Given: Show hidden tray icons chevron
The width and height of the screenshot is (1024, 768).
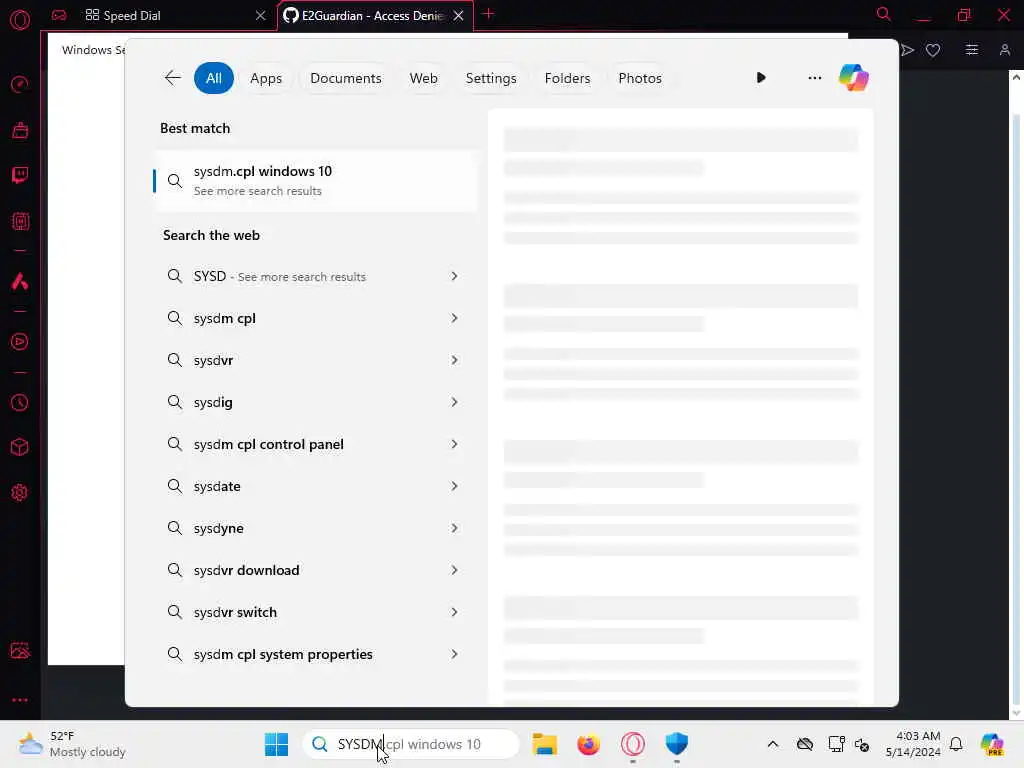Looking at the screenshot, I should [x=773, y=744].
